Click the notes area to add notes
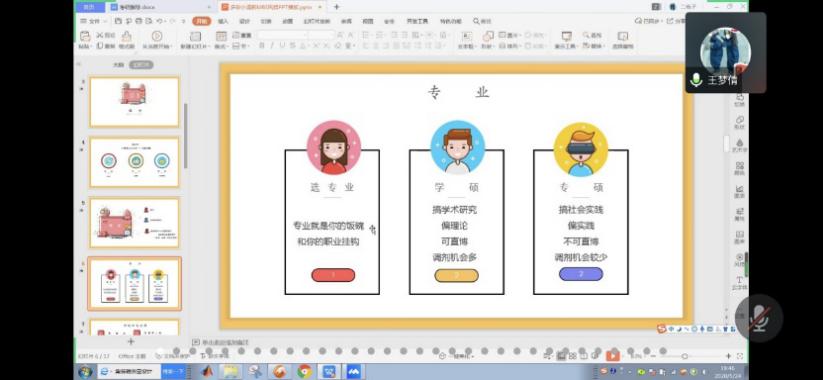Image resolution: width=823 pixels, height=380 pixels. (226, 342)
